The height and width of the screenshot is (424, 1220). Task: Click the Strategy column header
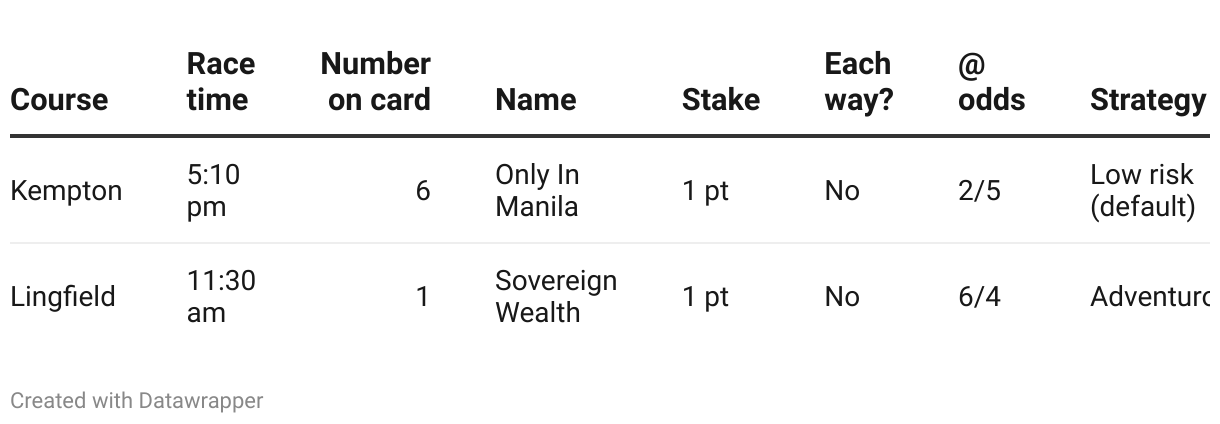(1147, 99)
